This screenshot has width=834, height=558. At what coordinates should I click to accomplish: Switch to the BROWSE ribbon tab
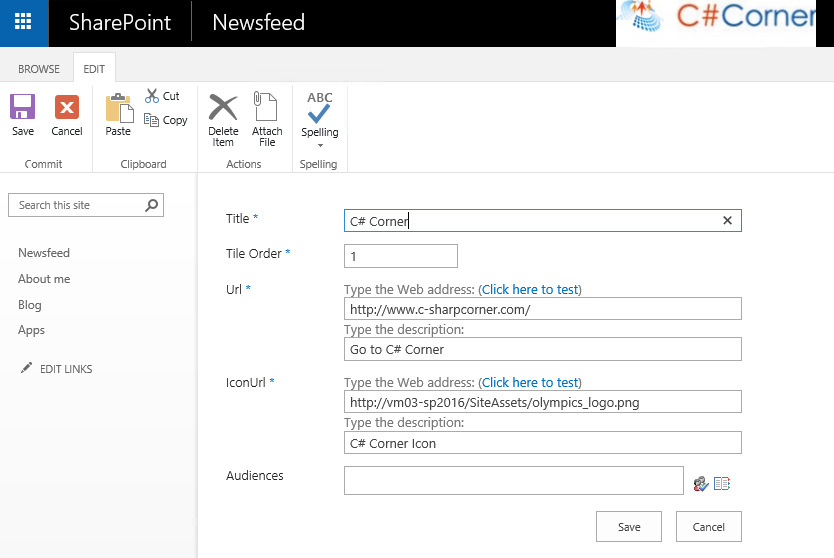click(x=39, y=69)
